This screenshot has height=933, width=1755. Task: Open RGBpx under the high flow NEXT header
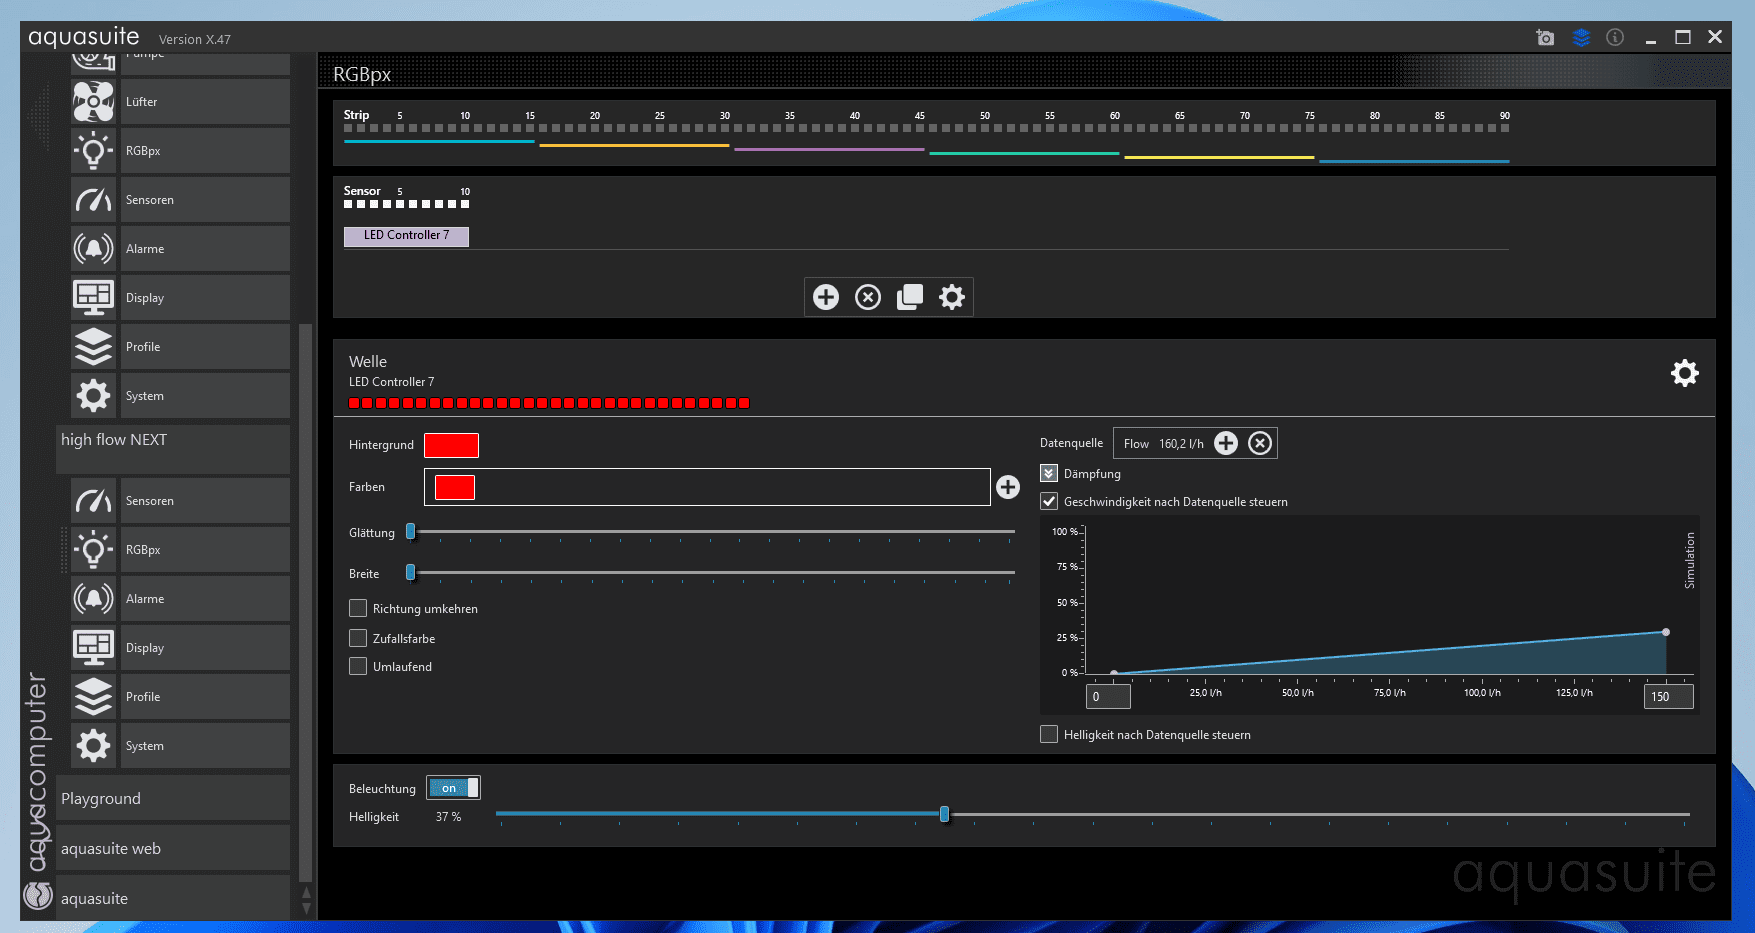pyautogui.click(x=180, y=550)
